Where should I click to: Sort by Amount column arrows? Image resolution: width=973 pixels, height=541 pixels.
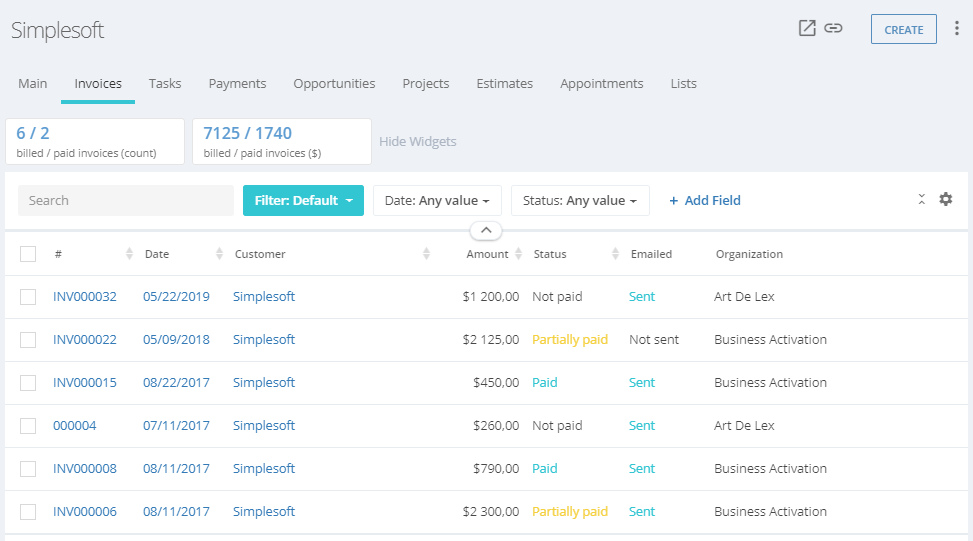point(518,254)
